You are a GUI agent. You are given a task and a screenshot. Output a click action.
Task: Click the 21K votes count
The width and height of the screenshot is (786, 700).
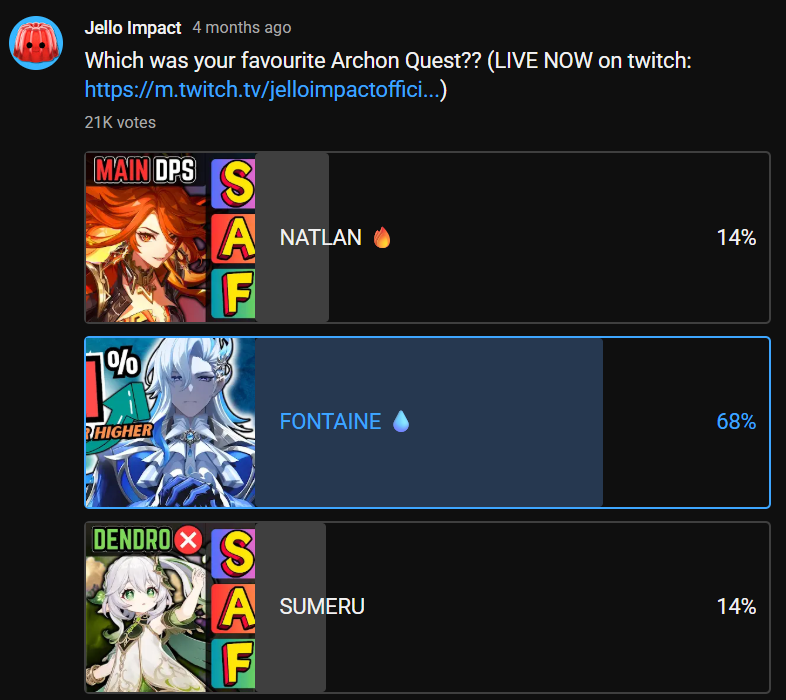120,122
